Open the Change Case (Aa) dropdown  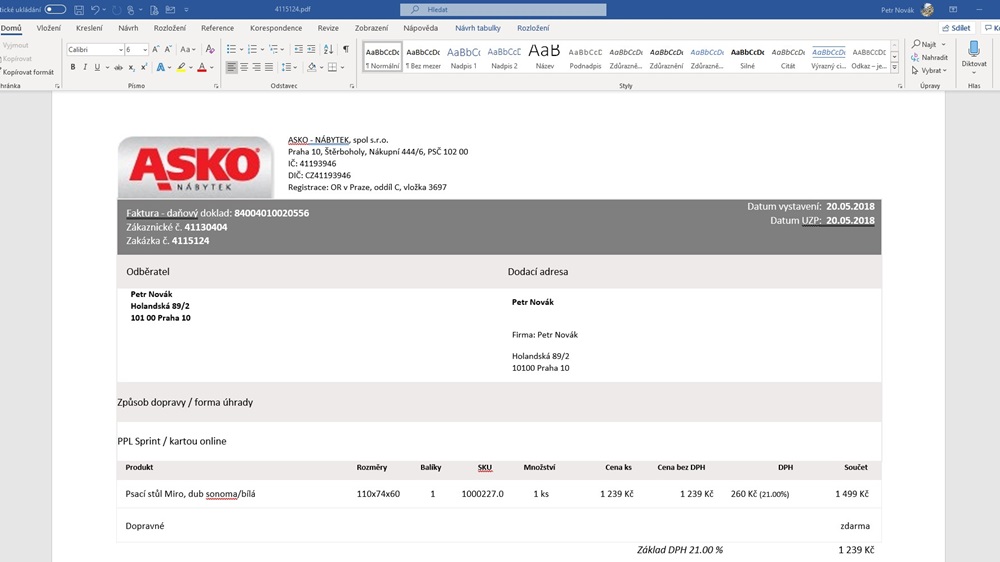(x=187, y=49)
